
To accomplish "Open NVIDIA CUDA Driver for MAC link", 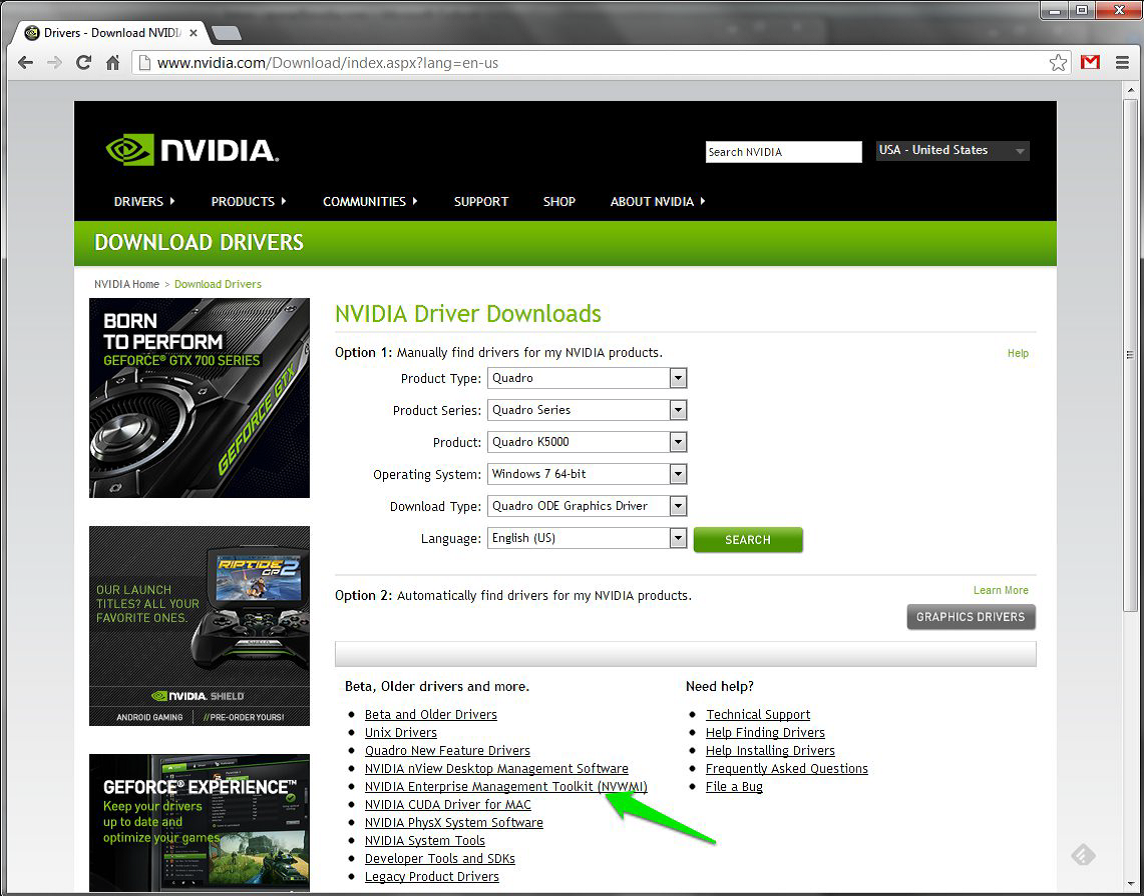I will pyautogui.click(x=448, y=805).
